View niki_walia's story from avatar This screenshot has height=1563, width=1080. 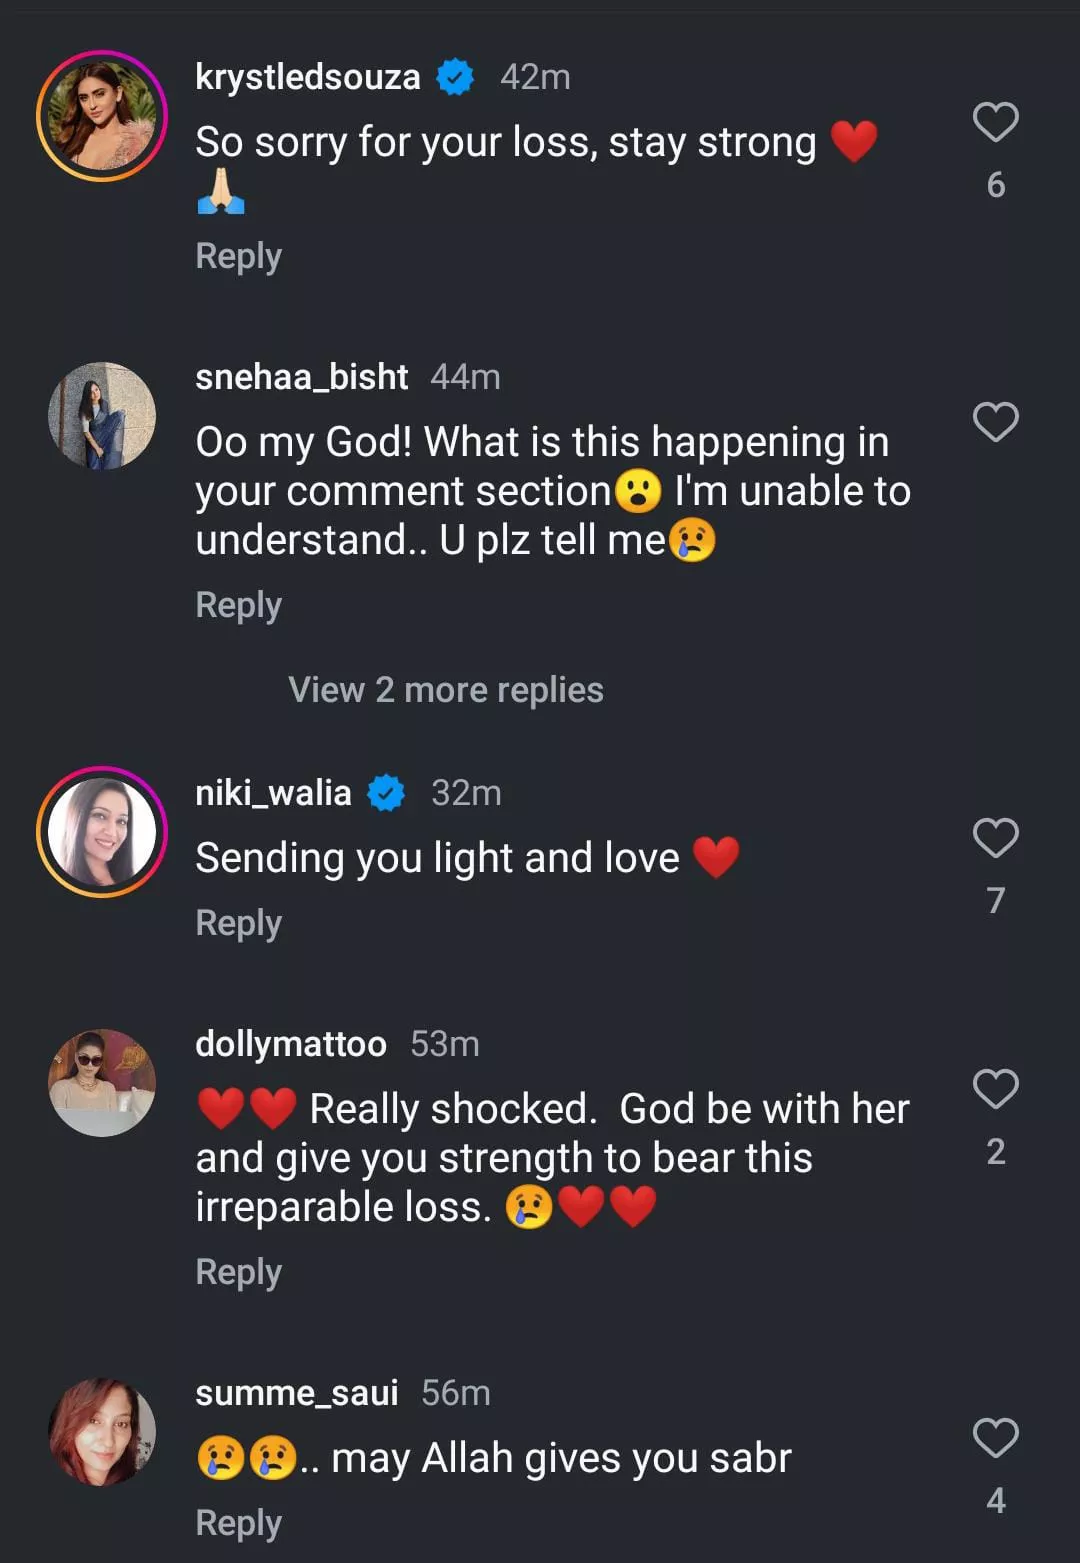pyautogui.click(x=102, y=832)
